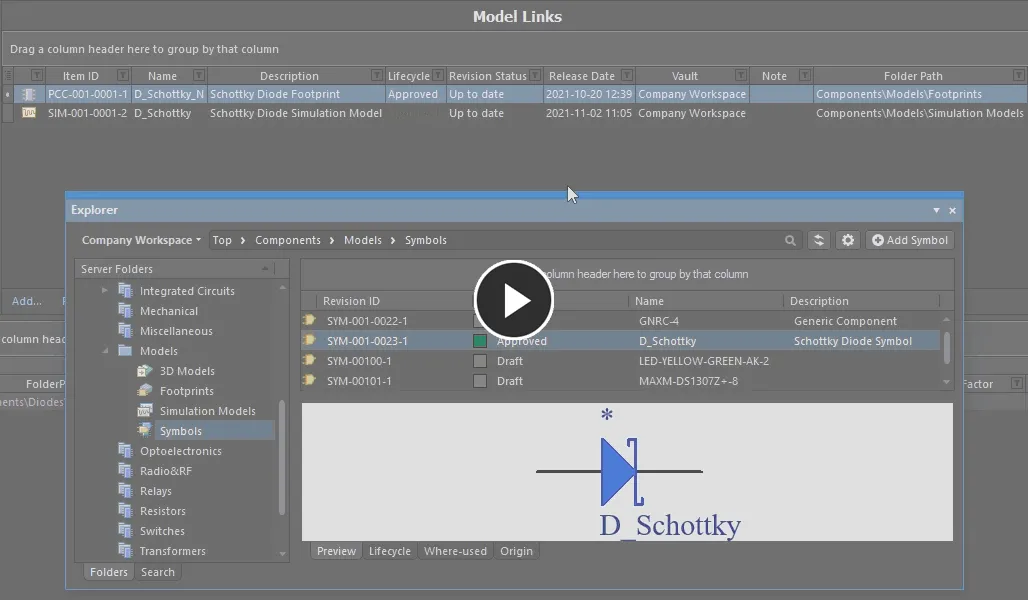1028x600 pixels.
Task: Expand the Integrated Circuits folder
Action: (x=104, y=290)
